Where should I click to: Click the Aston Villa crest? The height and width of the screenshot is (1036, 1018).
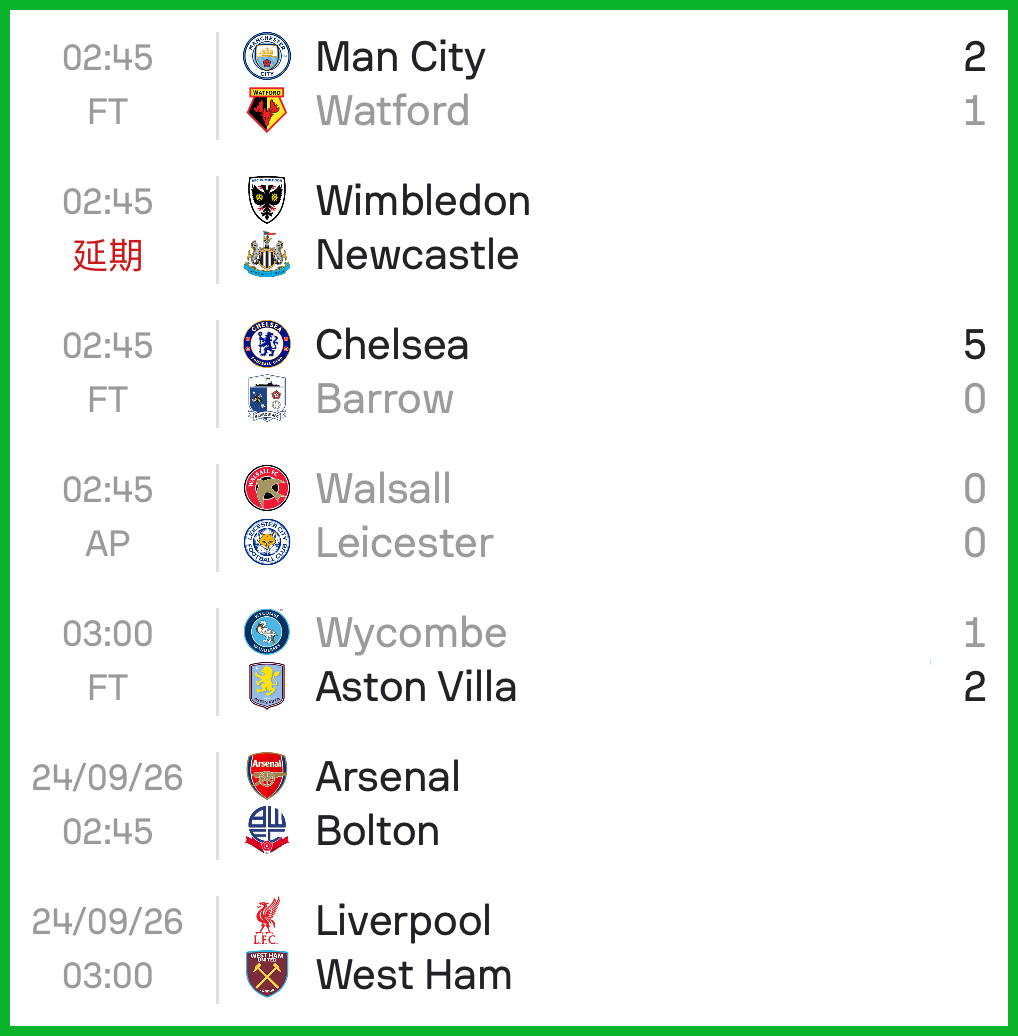(x=267, y=686)
